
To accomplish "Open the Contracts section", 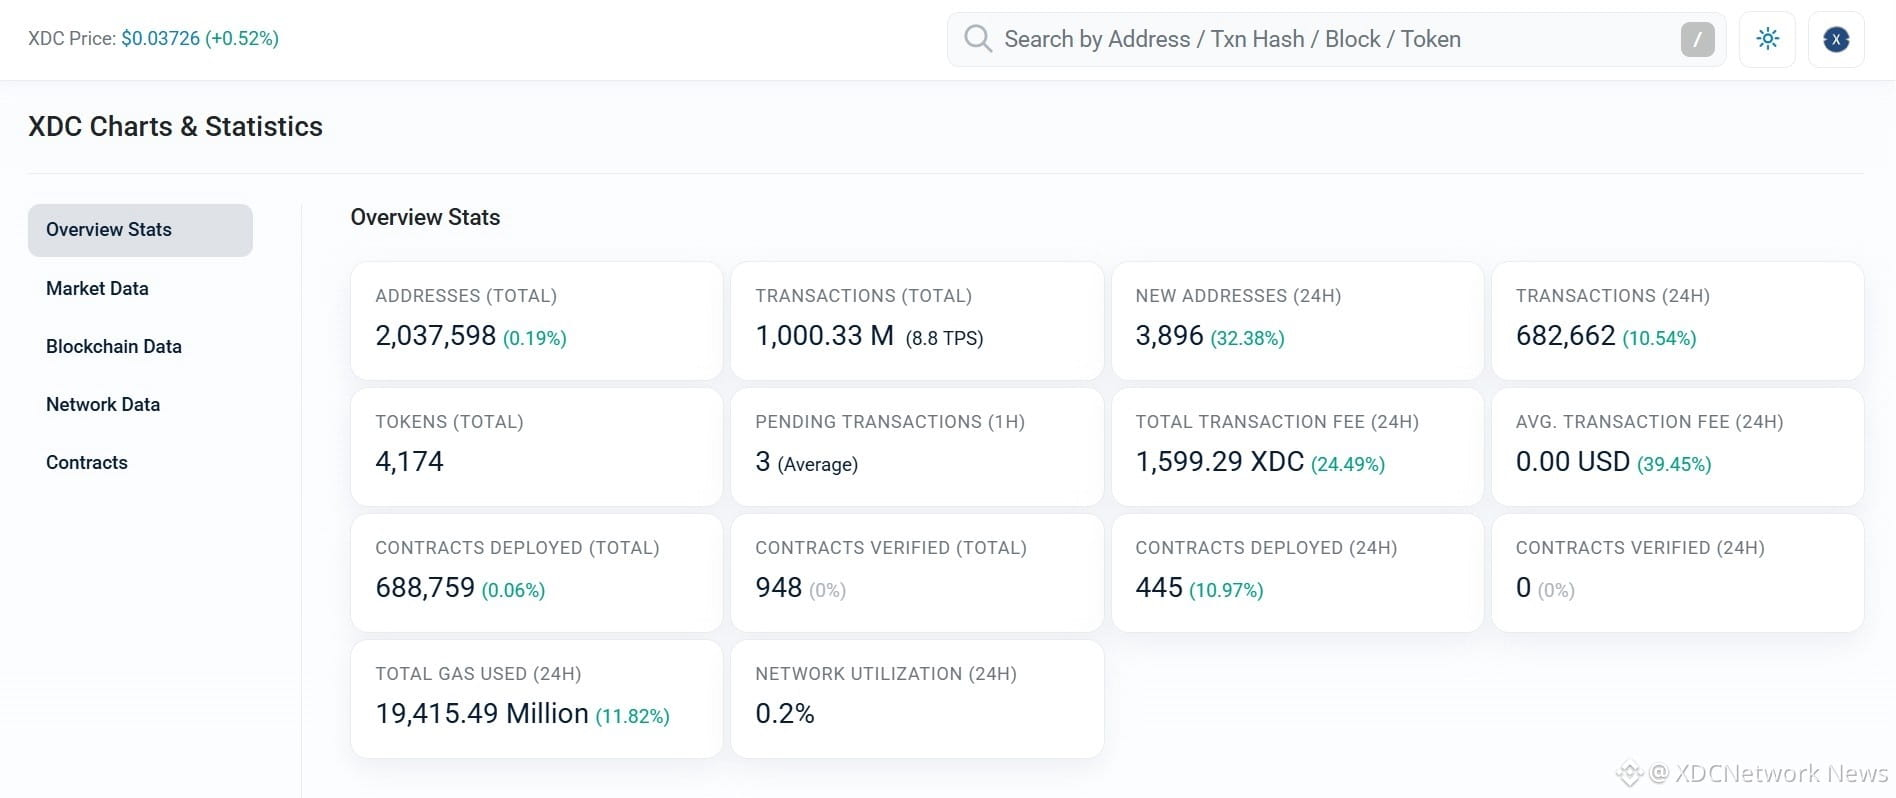I will click(x=87, y=463).
